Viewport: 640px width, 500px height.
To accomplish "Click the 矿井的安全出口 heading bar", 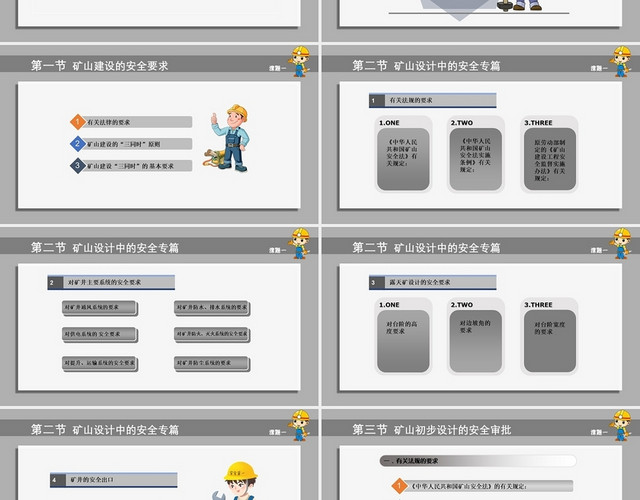I will (x=113, y=480).
